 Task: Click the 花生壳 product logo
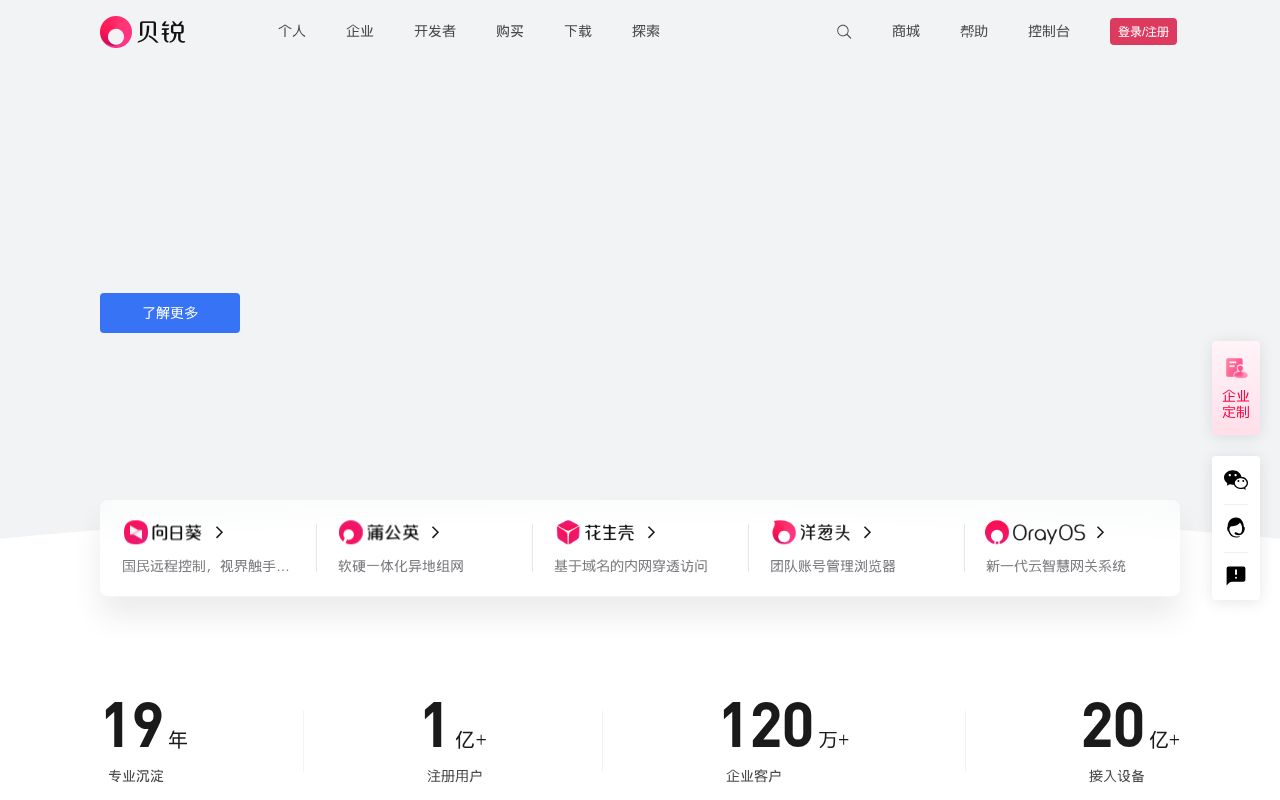tap(596, 532)
